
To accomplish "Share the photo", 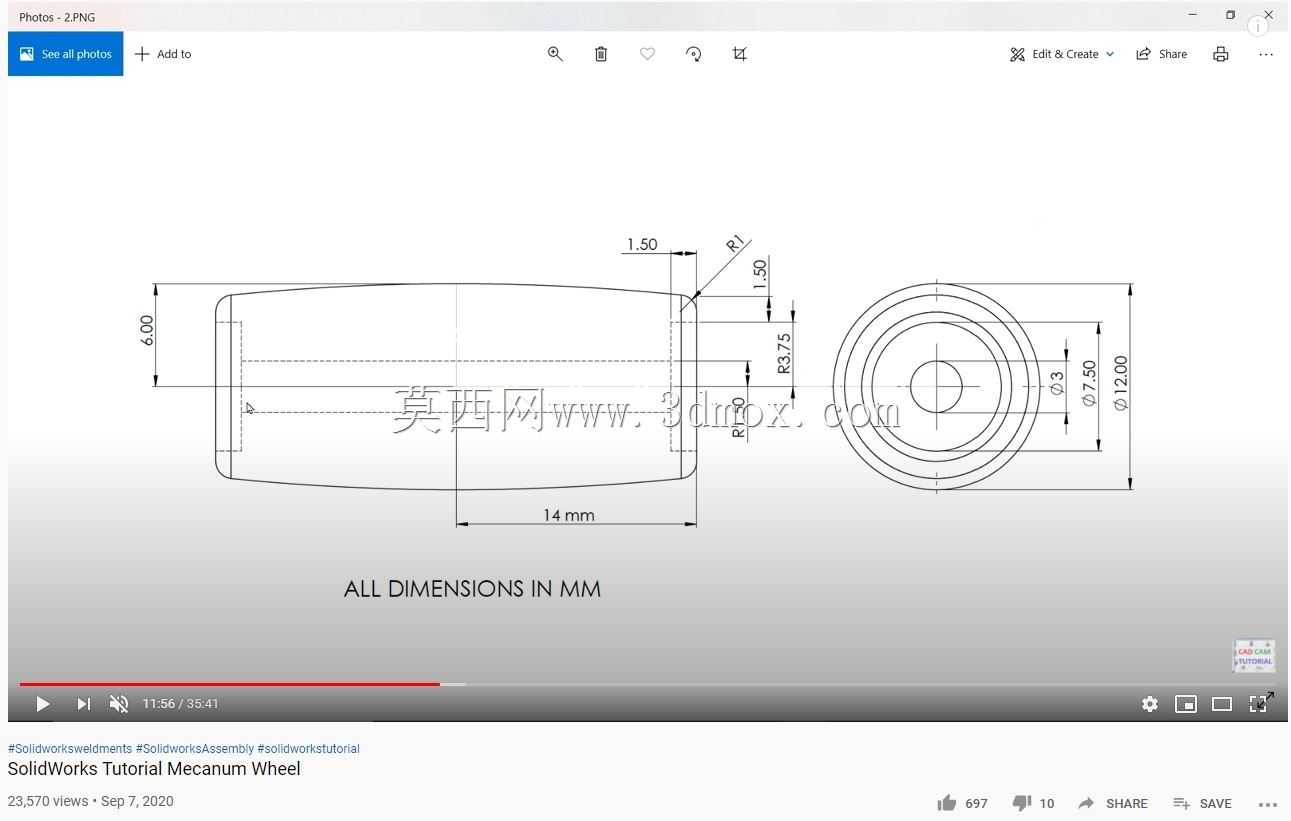I will [x=1162, y=54].
